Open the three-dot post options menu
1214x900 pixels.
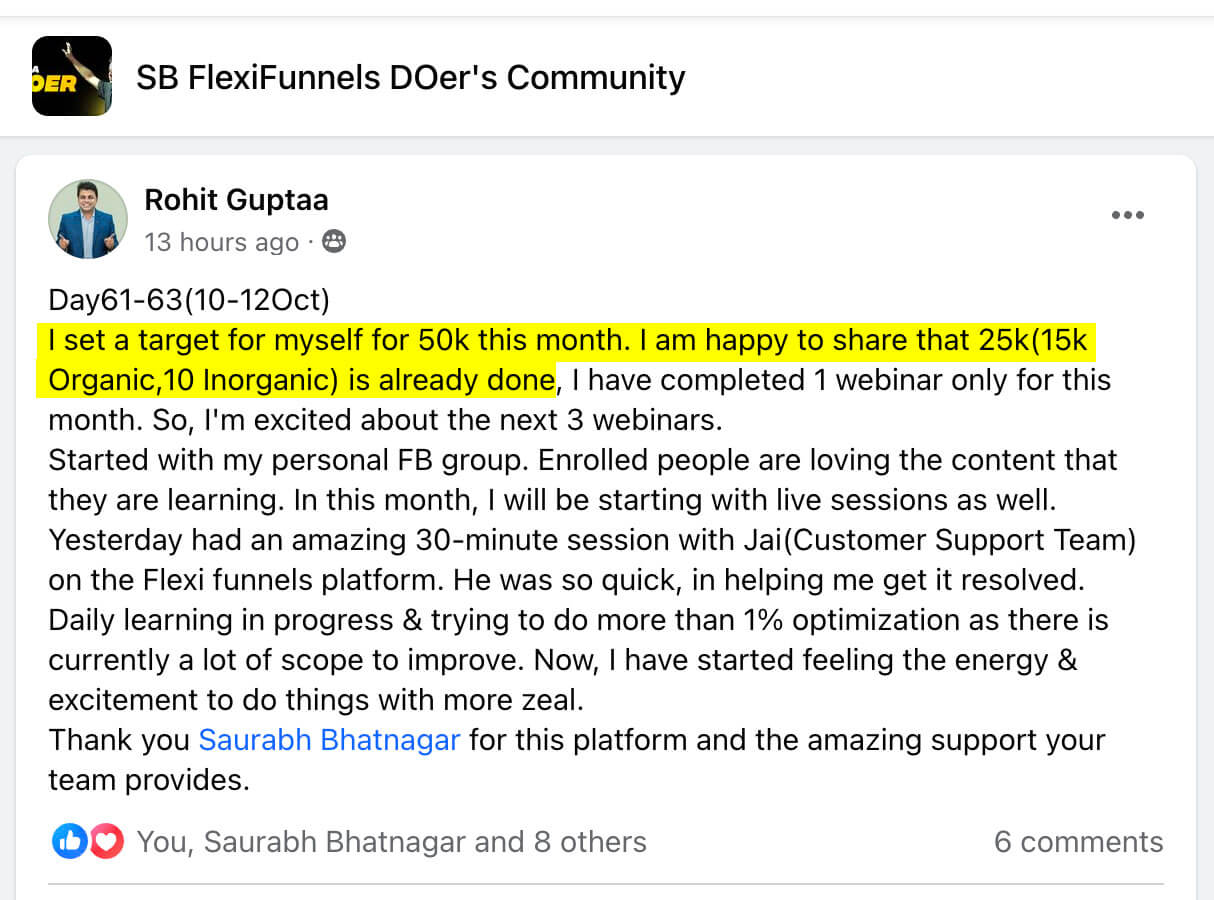tap(1127, 215)
